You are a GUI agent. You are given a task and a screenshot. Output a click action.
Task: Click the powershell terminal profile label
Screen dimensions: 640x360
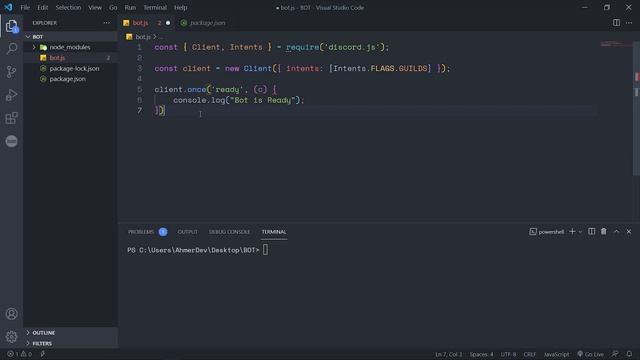click(x=547, y=231)
